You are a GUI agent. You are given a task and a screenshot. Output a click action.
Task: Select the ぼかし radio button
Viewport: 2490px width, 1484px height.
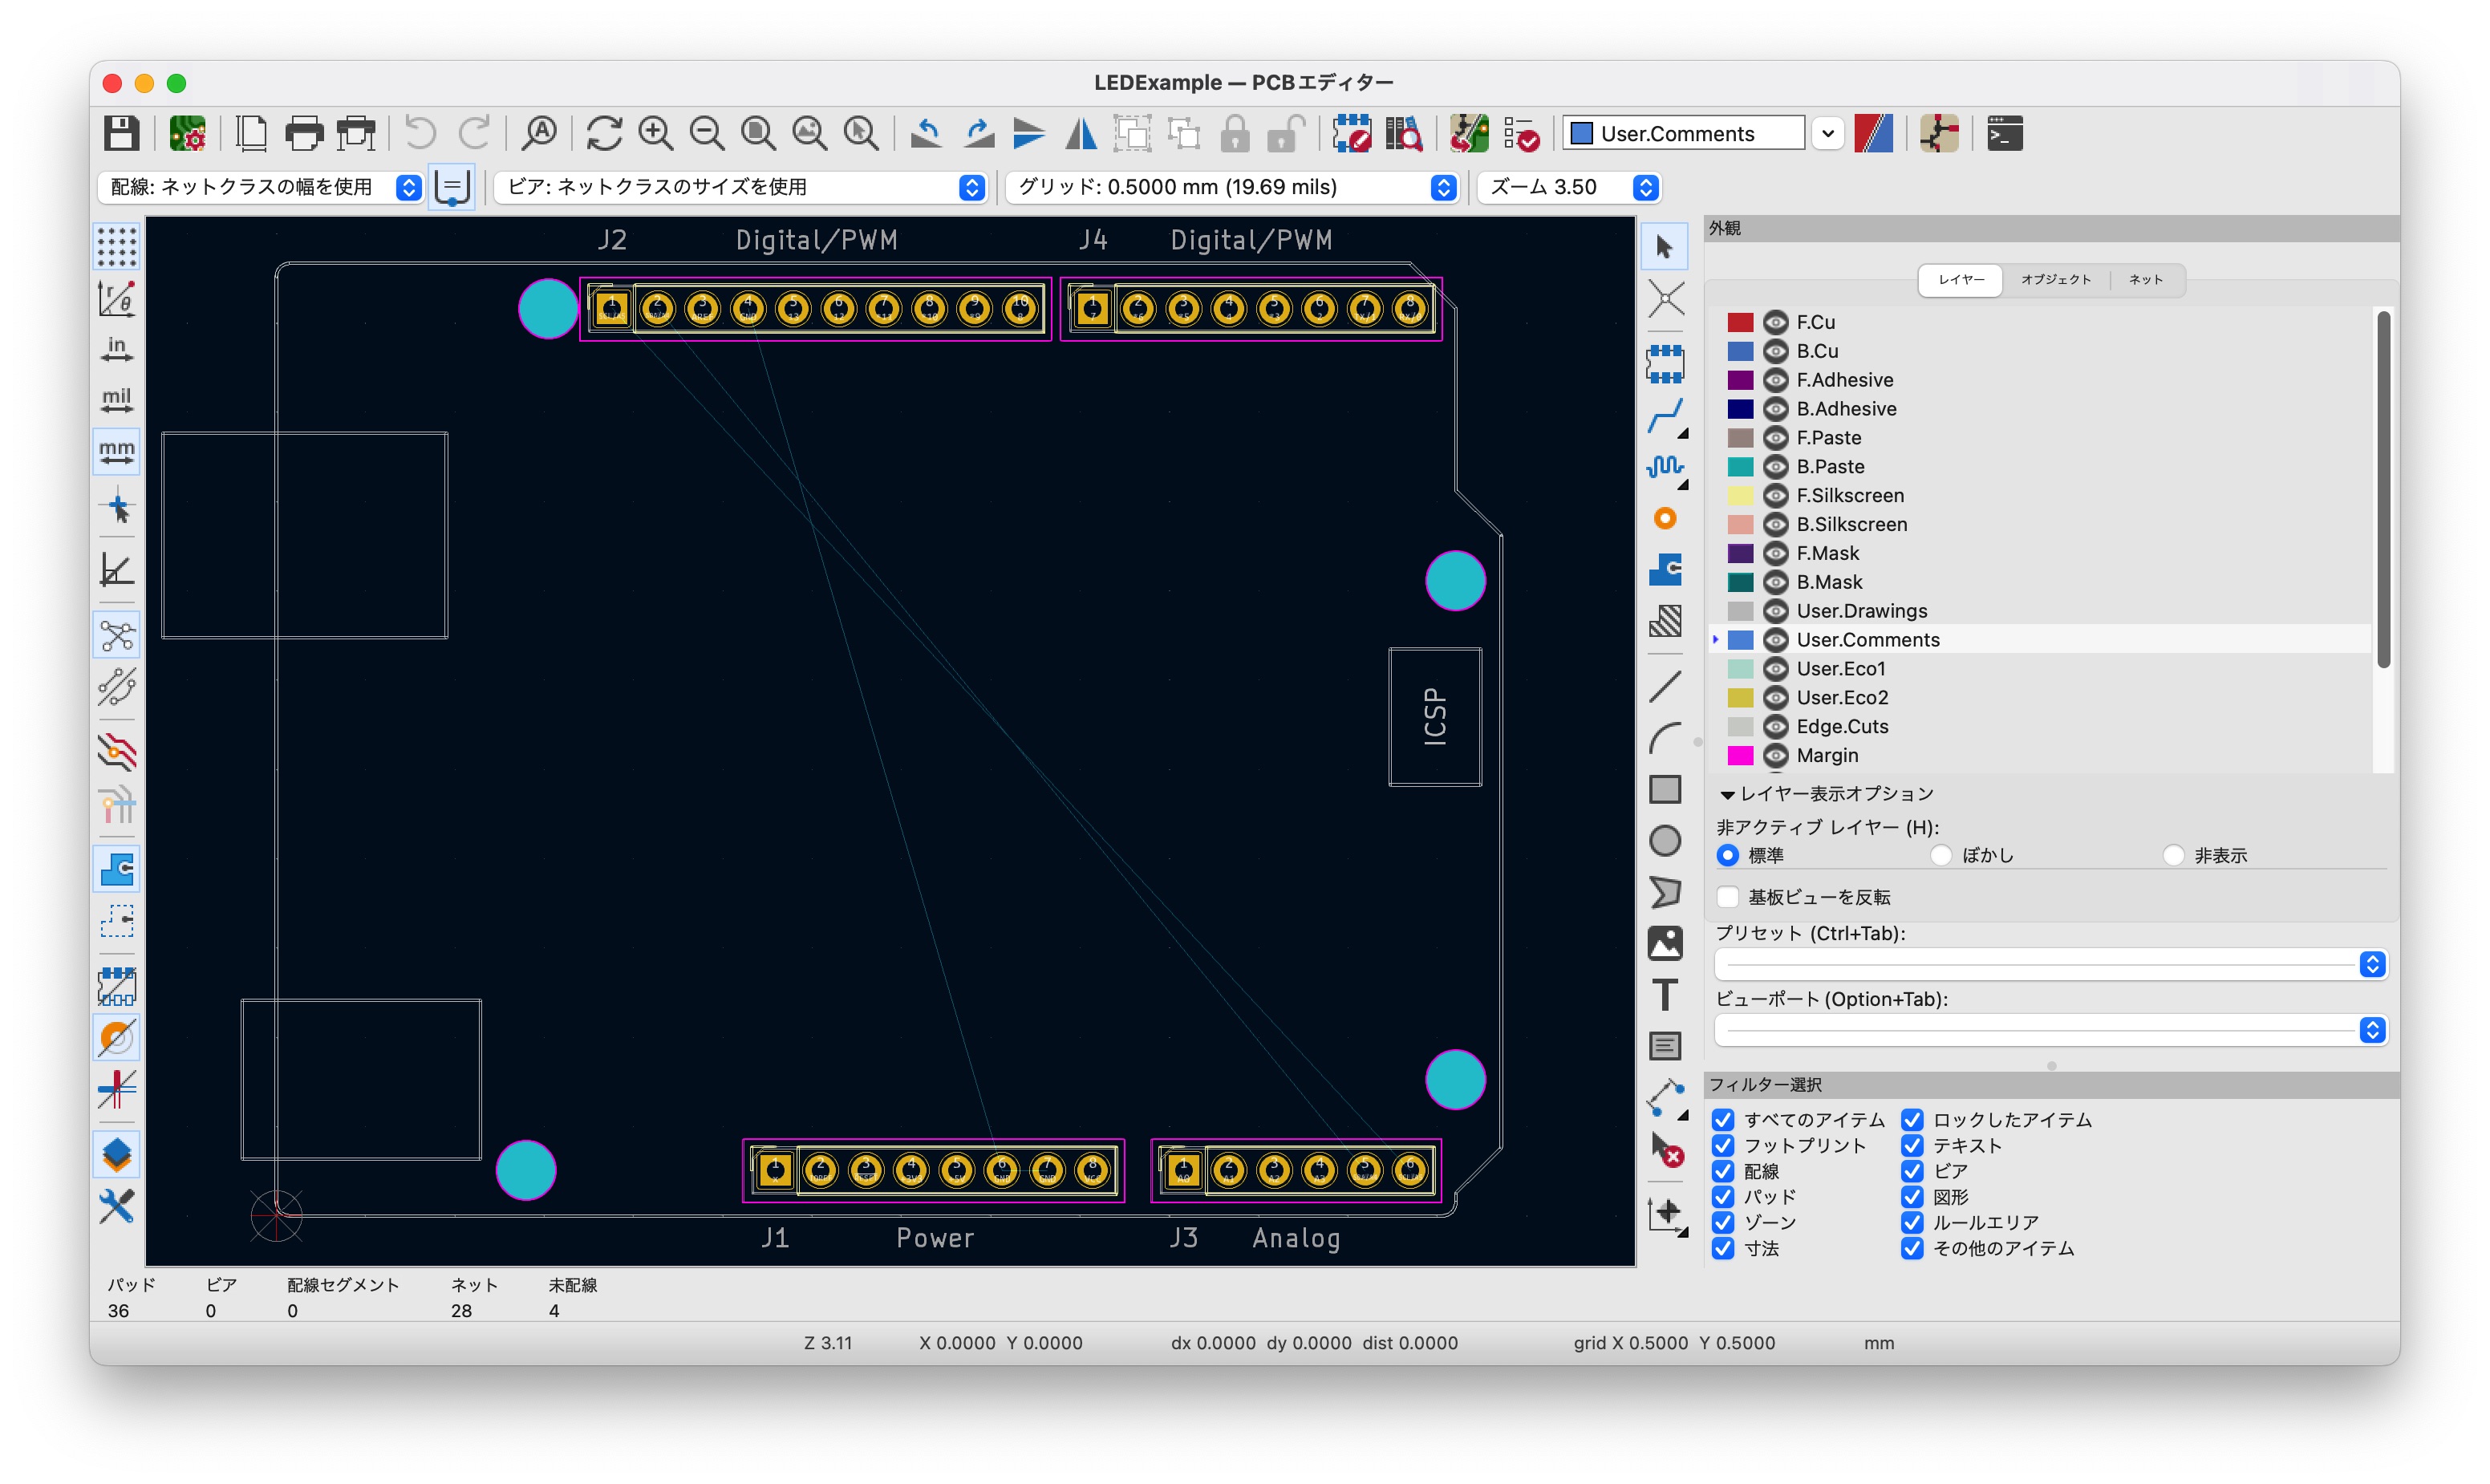coord(1941,855)
